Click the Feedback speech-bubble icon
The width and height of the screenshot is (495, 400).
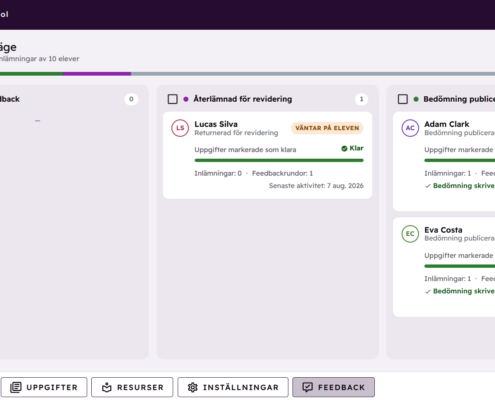[307, 387]
